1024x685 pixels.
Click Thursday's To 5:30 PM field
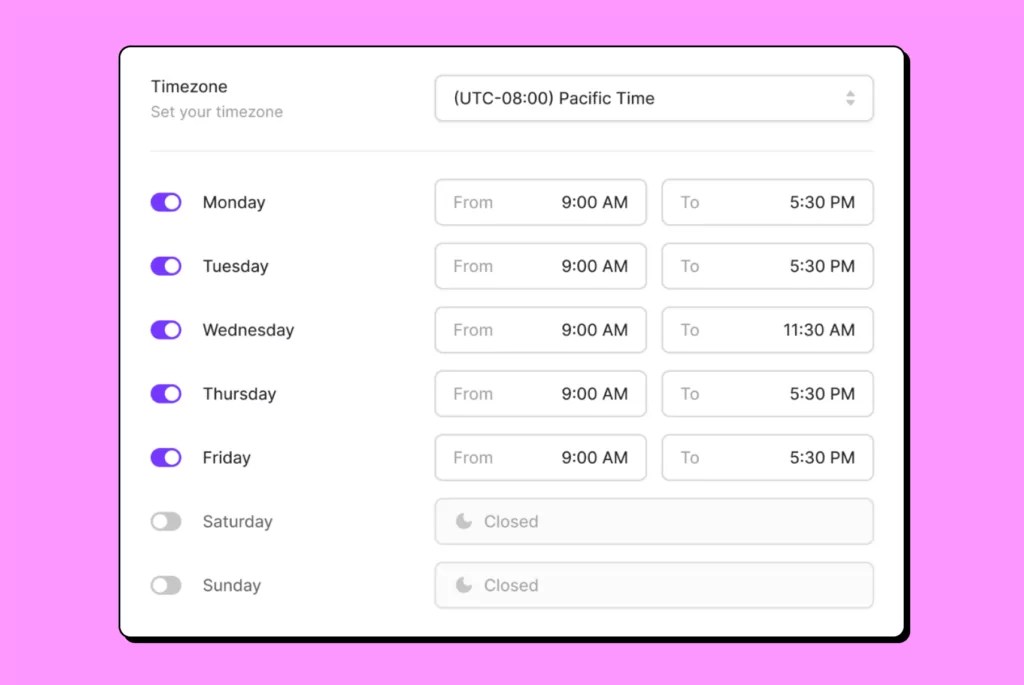(x=767, y=394)
